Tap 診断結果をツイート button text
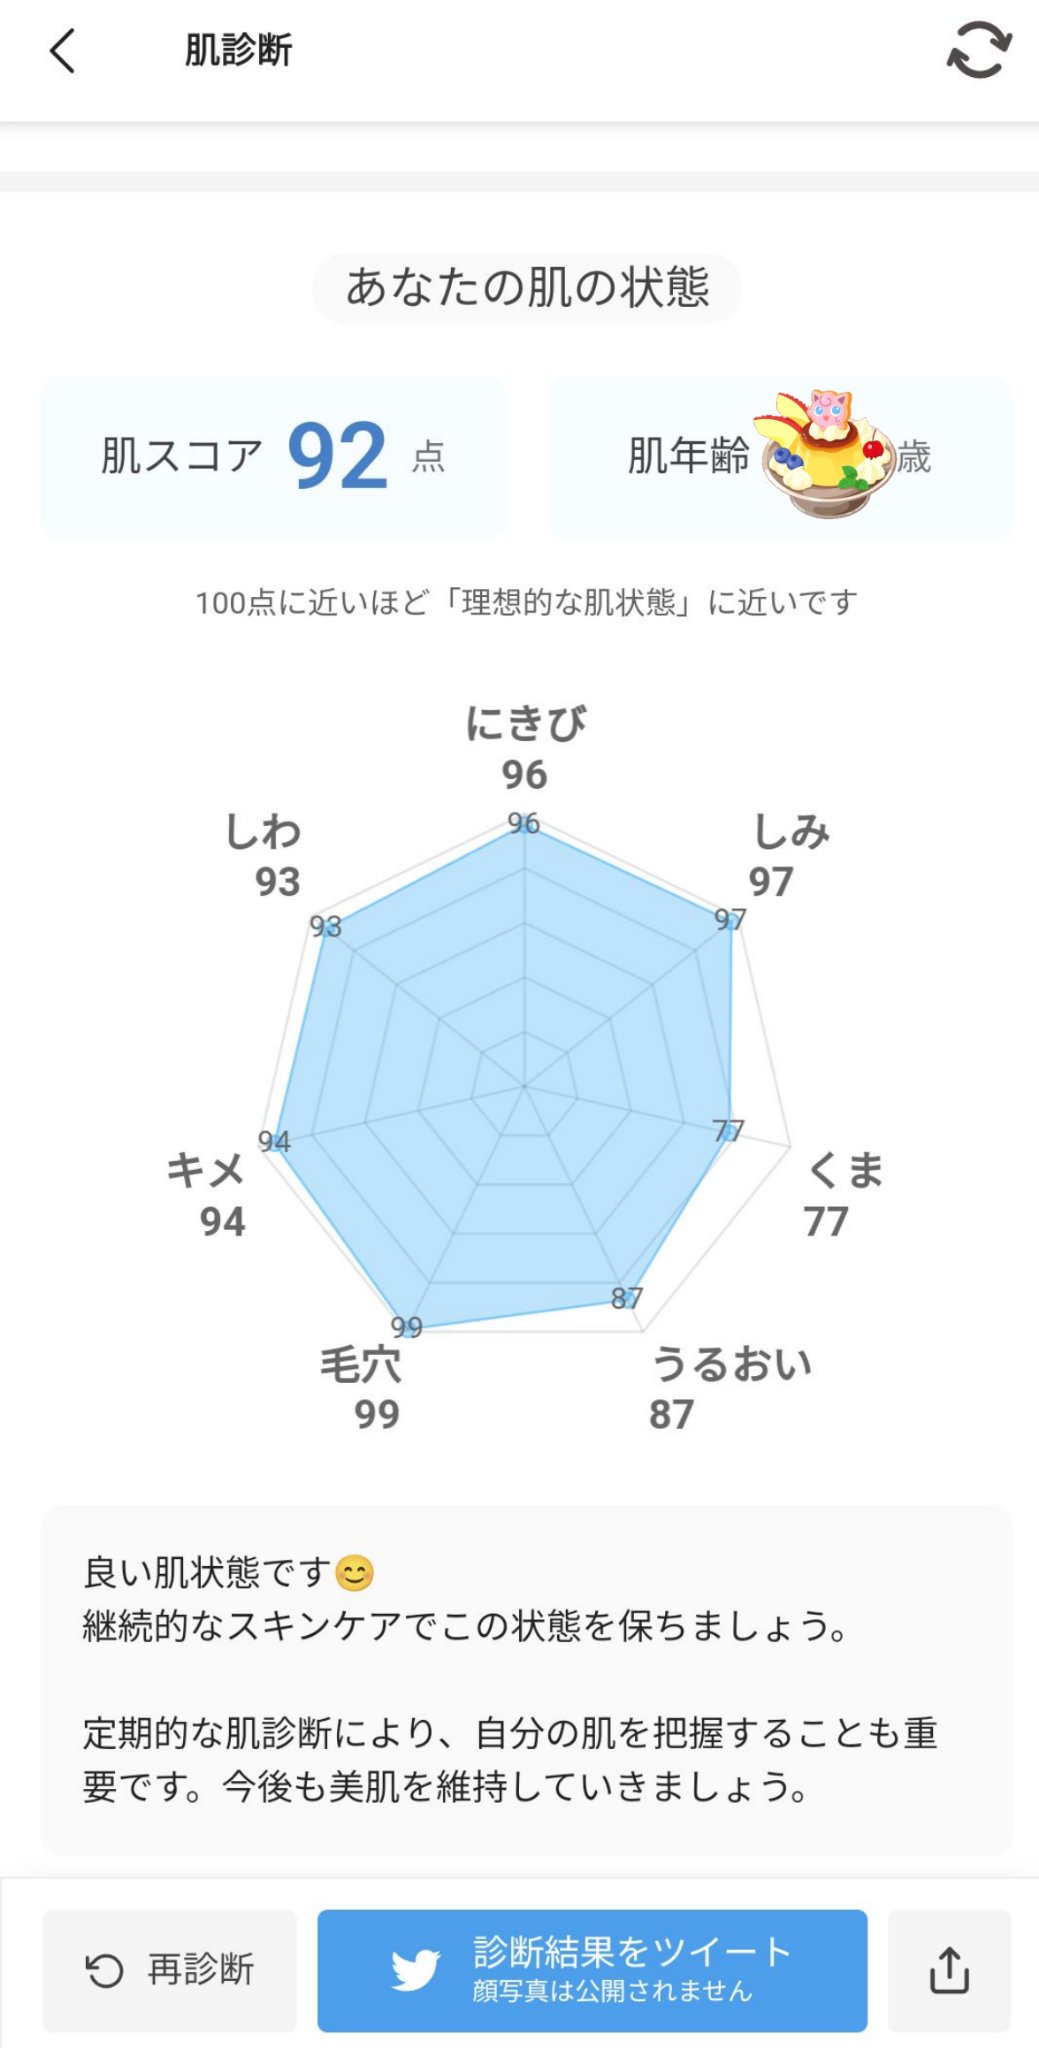This screenshot has height=2048, width=1039. 632,1952
